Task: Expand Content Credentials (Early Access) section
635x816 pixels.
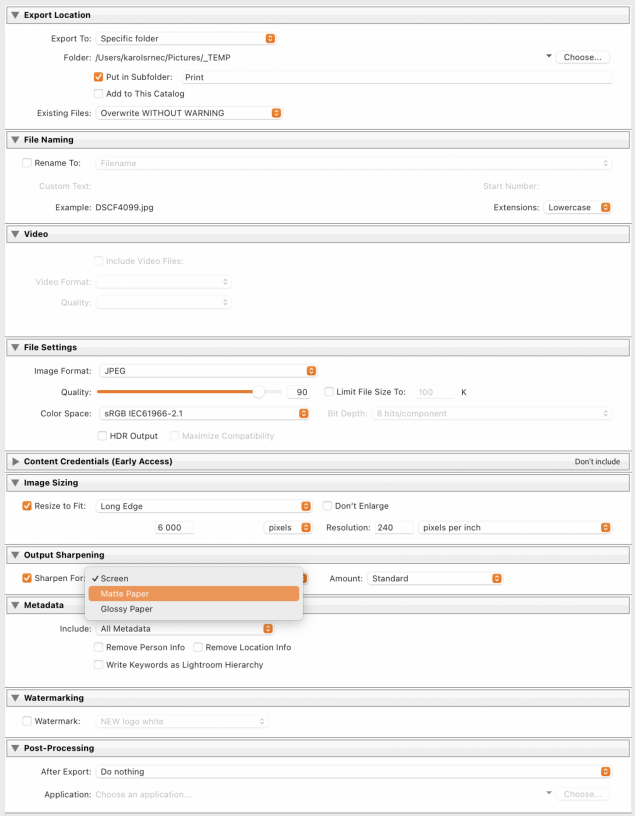Action: 15,461
